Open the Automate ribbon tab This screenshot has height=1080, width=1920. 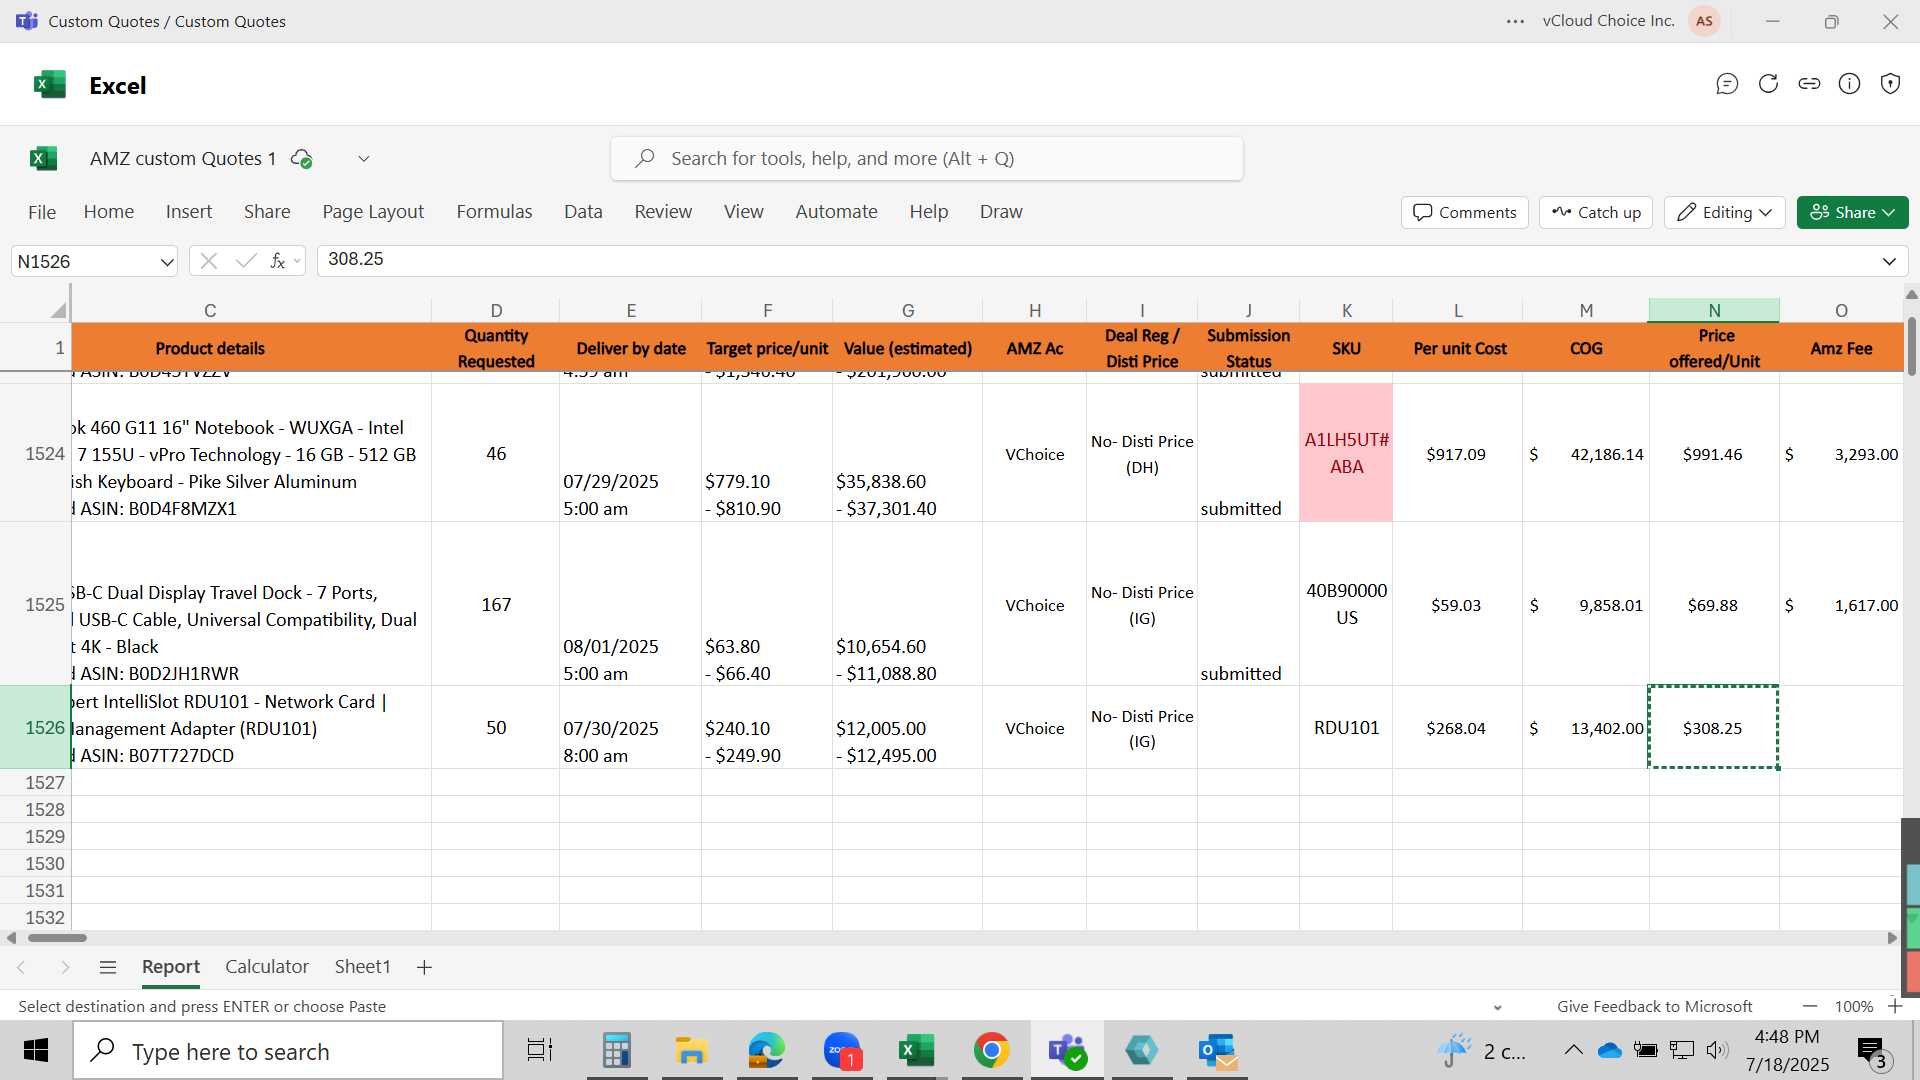click(x=836, y=212)
